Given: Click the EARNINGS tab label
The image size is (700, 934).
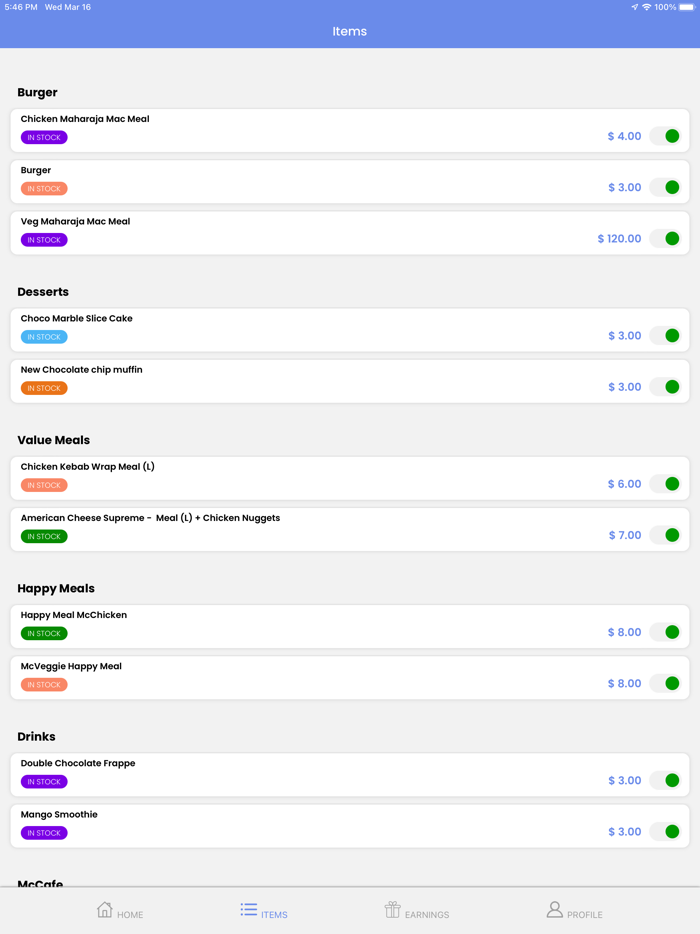Looking at the screenshot, I should pos(427,915).
